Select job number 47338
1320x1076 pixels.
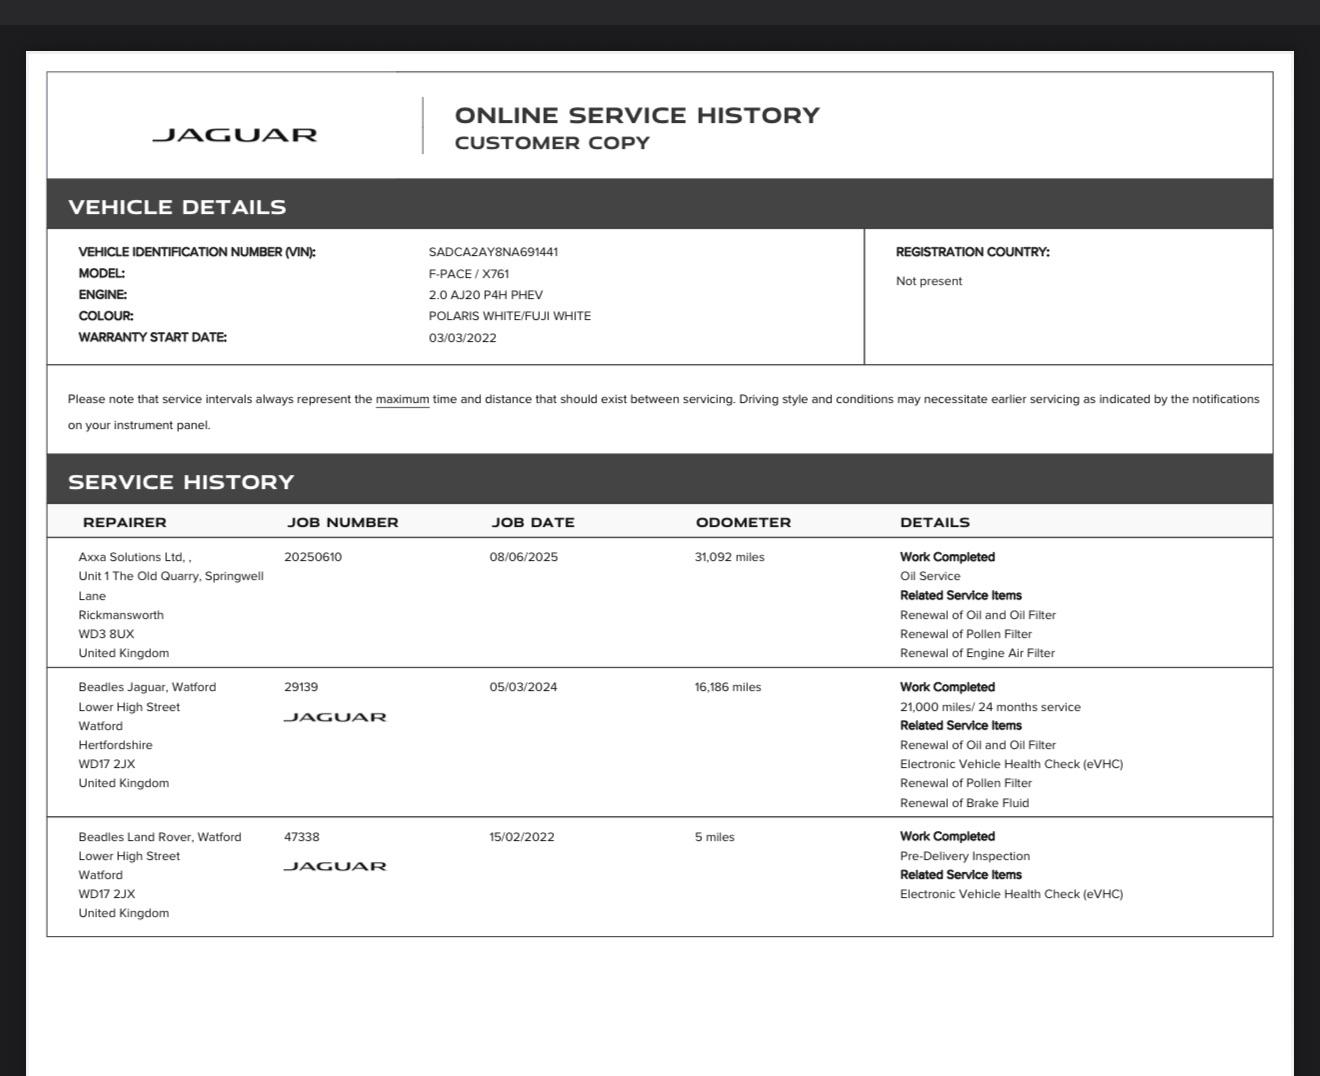click(x=302, y=837)
